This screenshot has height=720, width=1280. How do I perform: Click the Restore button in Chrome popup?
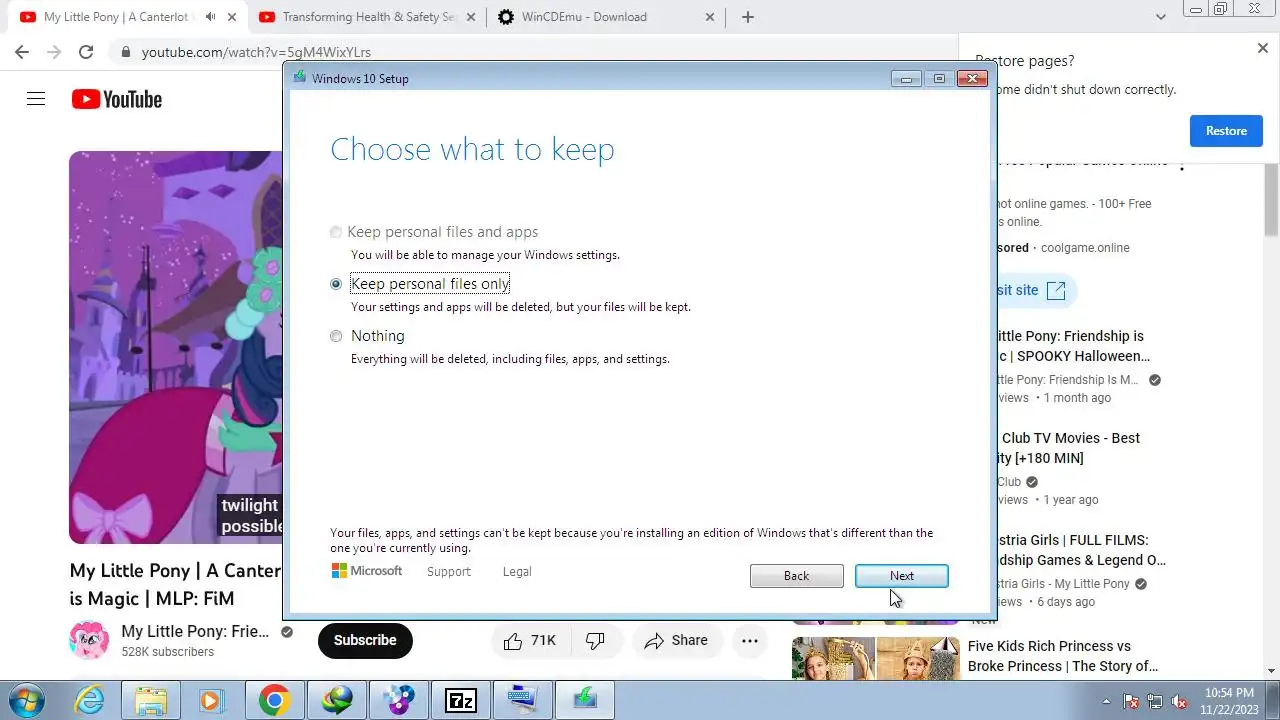click(x=1226, y=131)
